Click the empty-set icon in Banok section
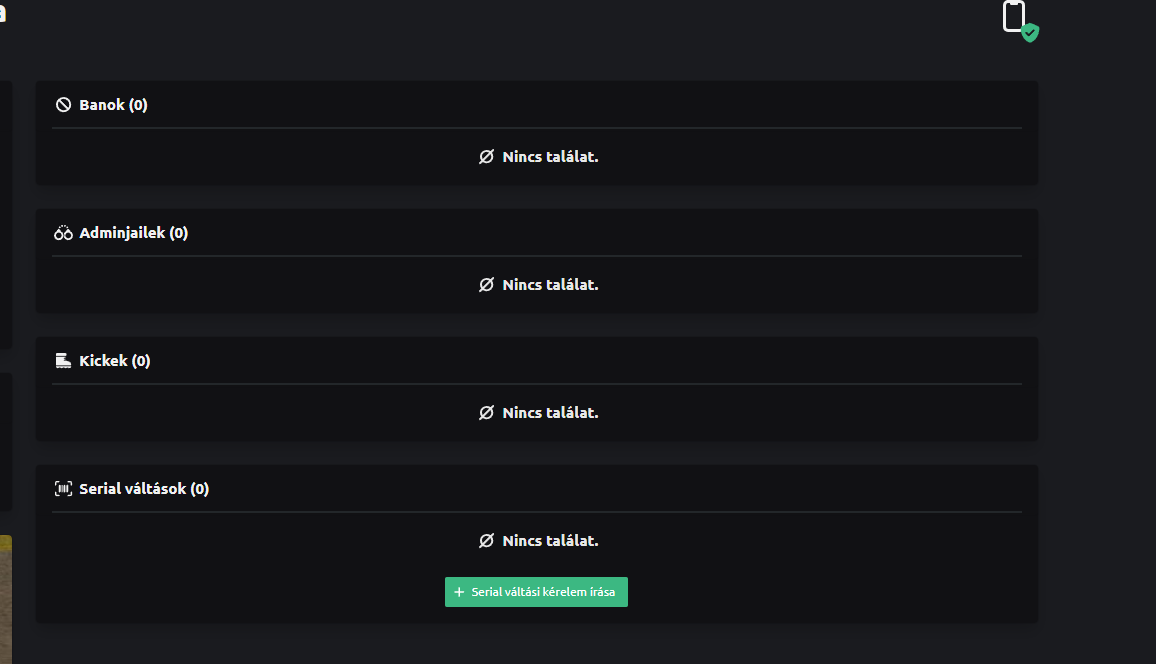This screenshot has height=664, width=1156. click(x=486, y=157)
